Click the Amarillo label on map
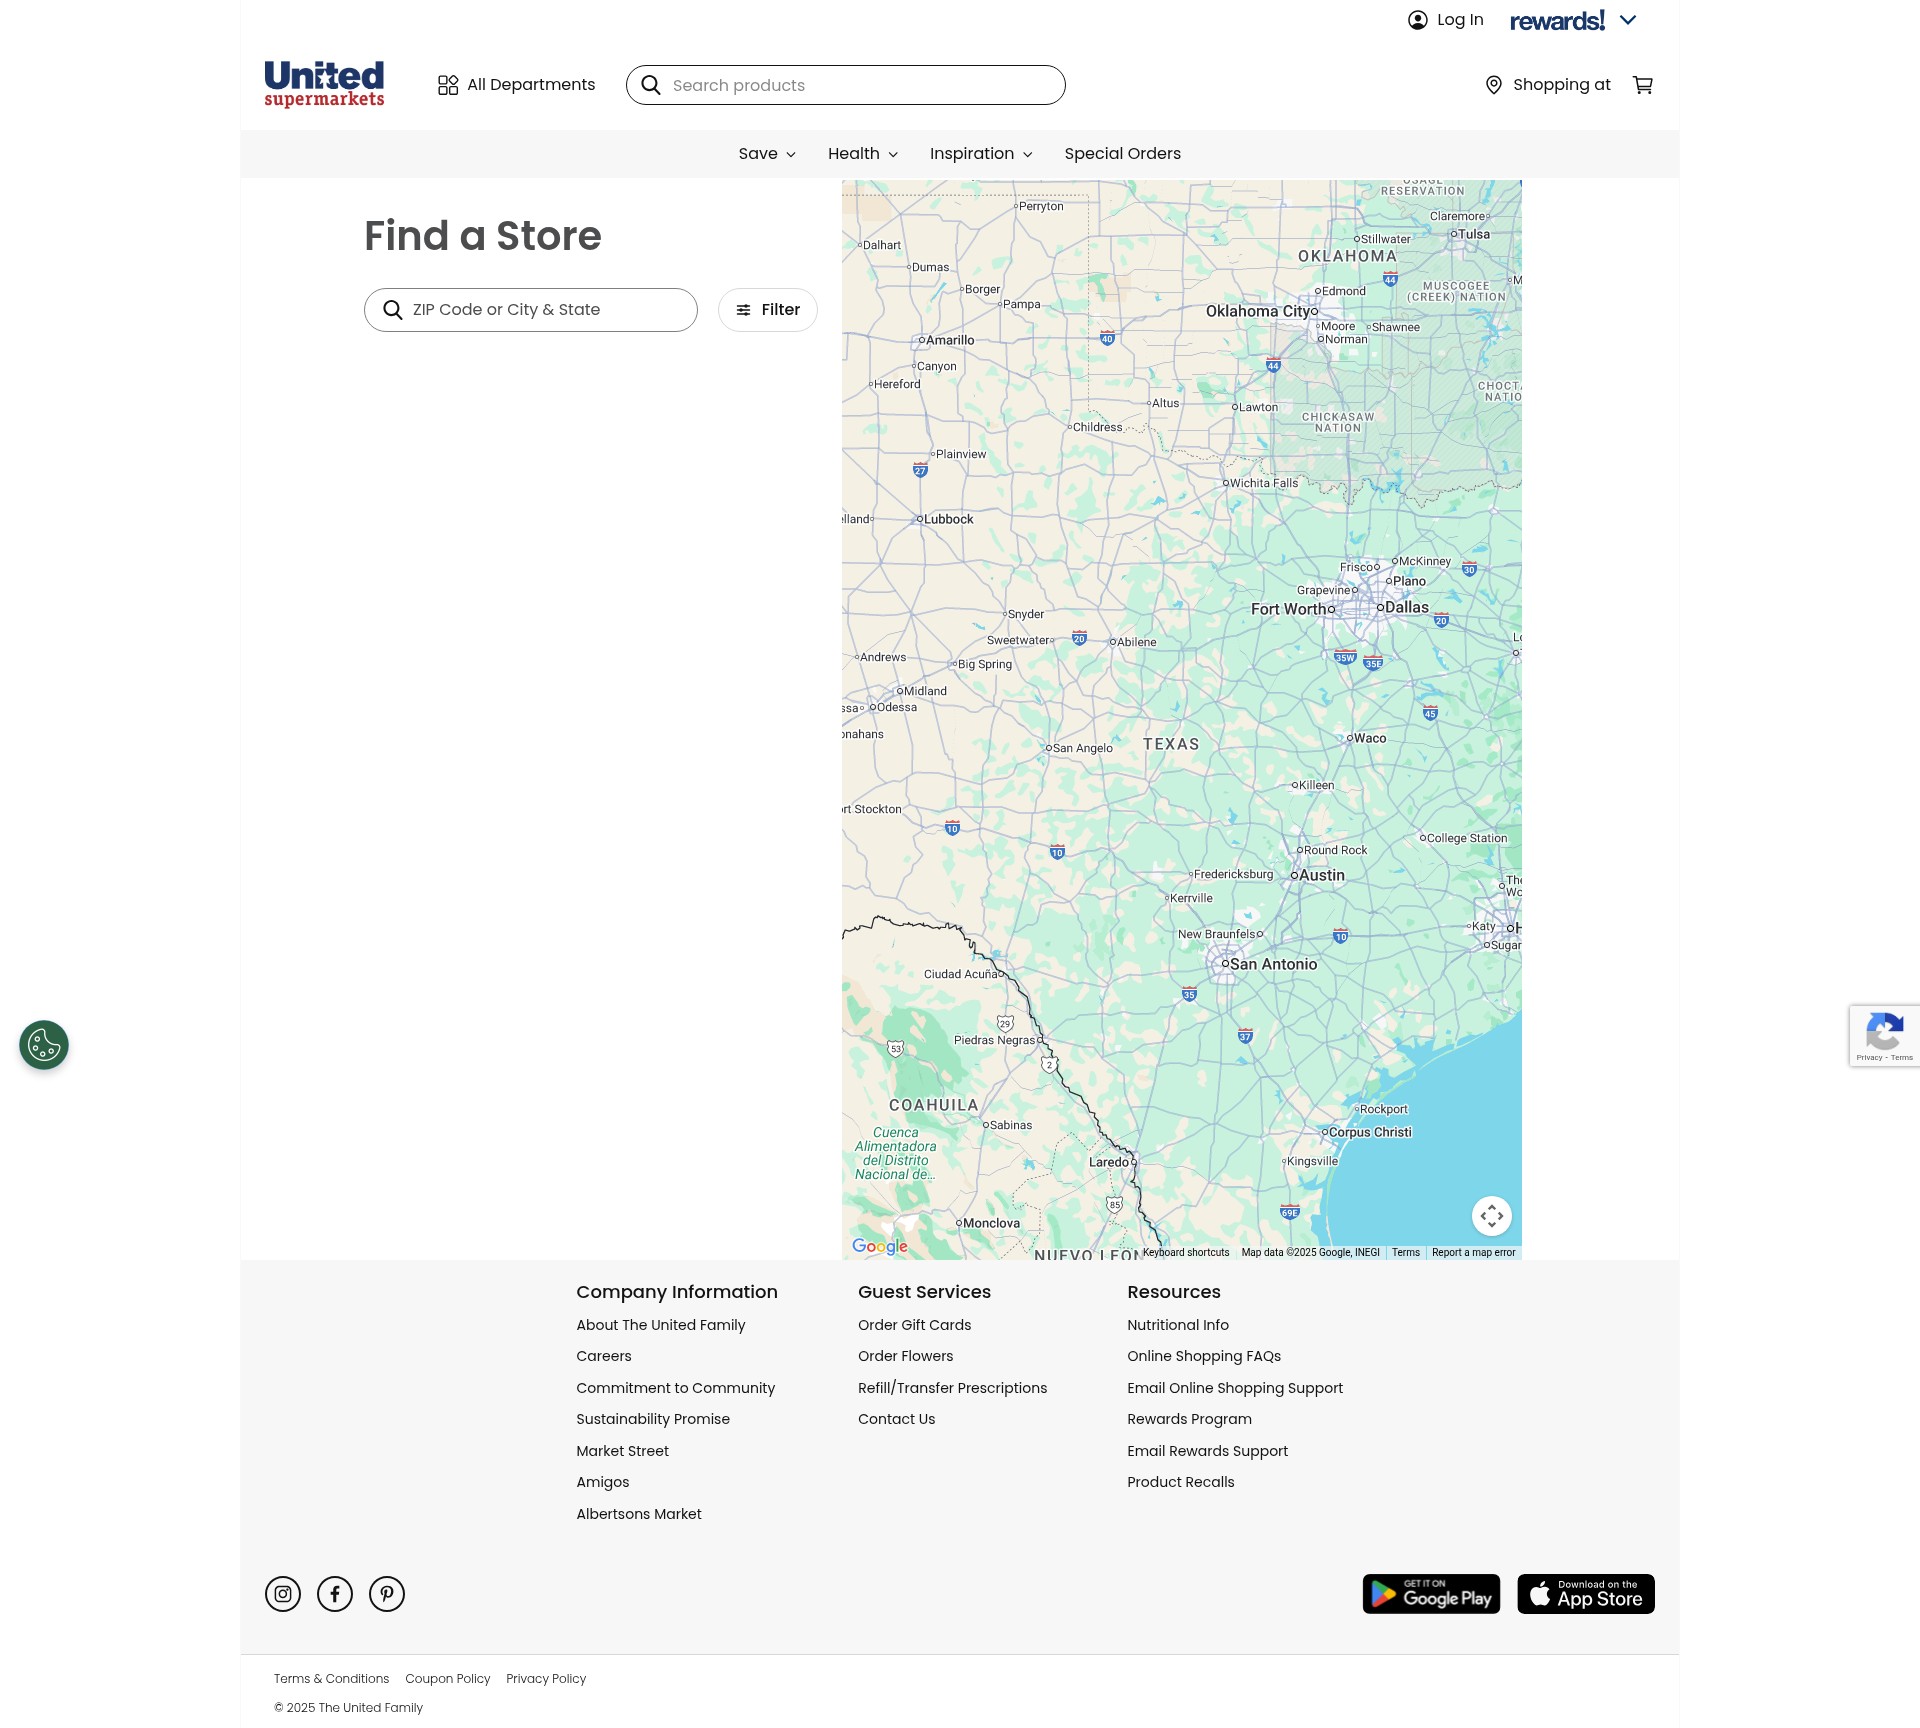This screenshot has height=1728, width=1920. pyautogui.click(x=949, y=341)
